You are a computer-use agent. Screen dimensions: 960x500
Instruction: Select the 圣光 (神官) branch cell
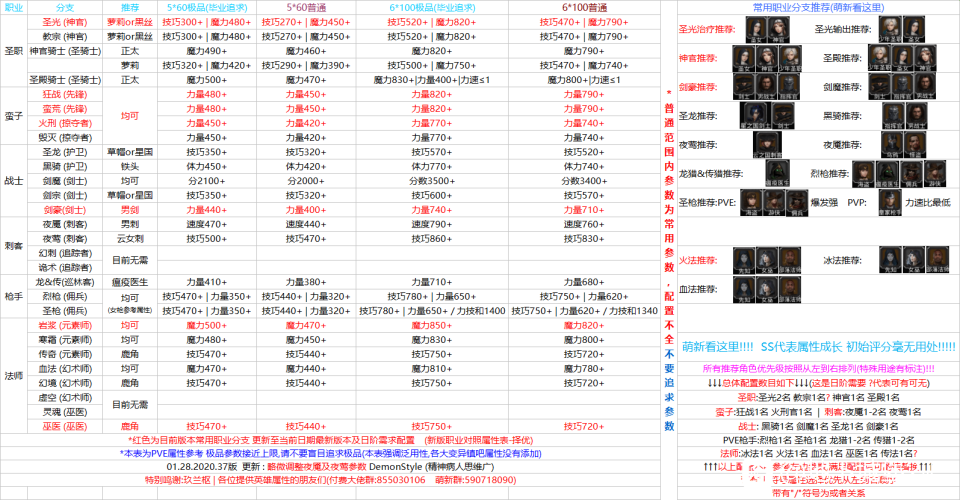pyautogui.click(x=65, y=22)
